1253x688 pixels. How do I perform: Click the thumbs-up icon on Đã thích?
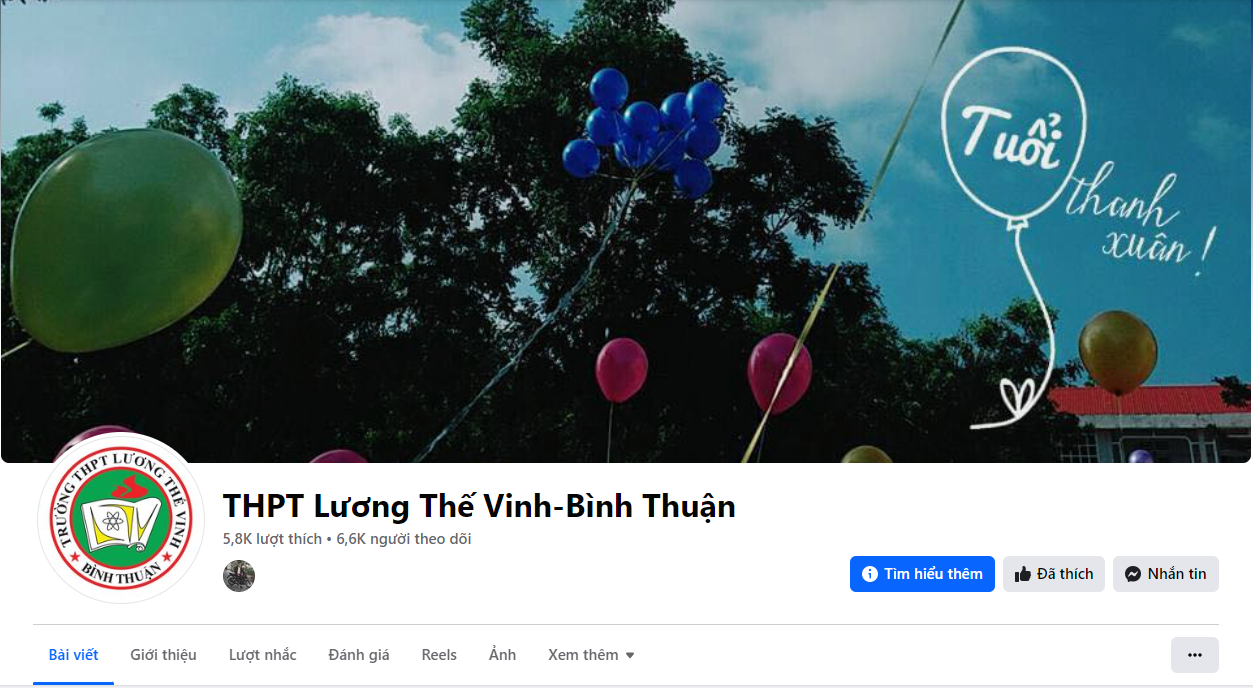(1022, 574)
